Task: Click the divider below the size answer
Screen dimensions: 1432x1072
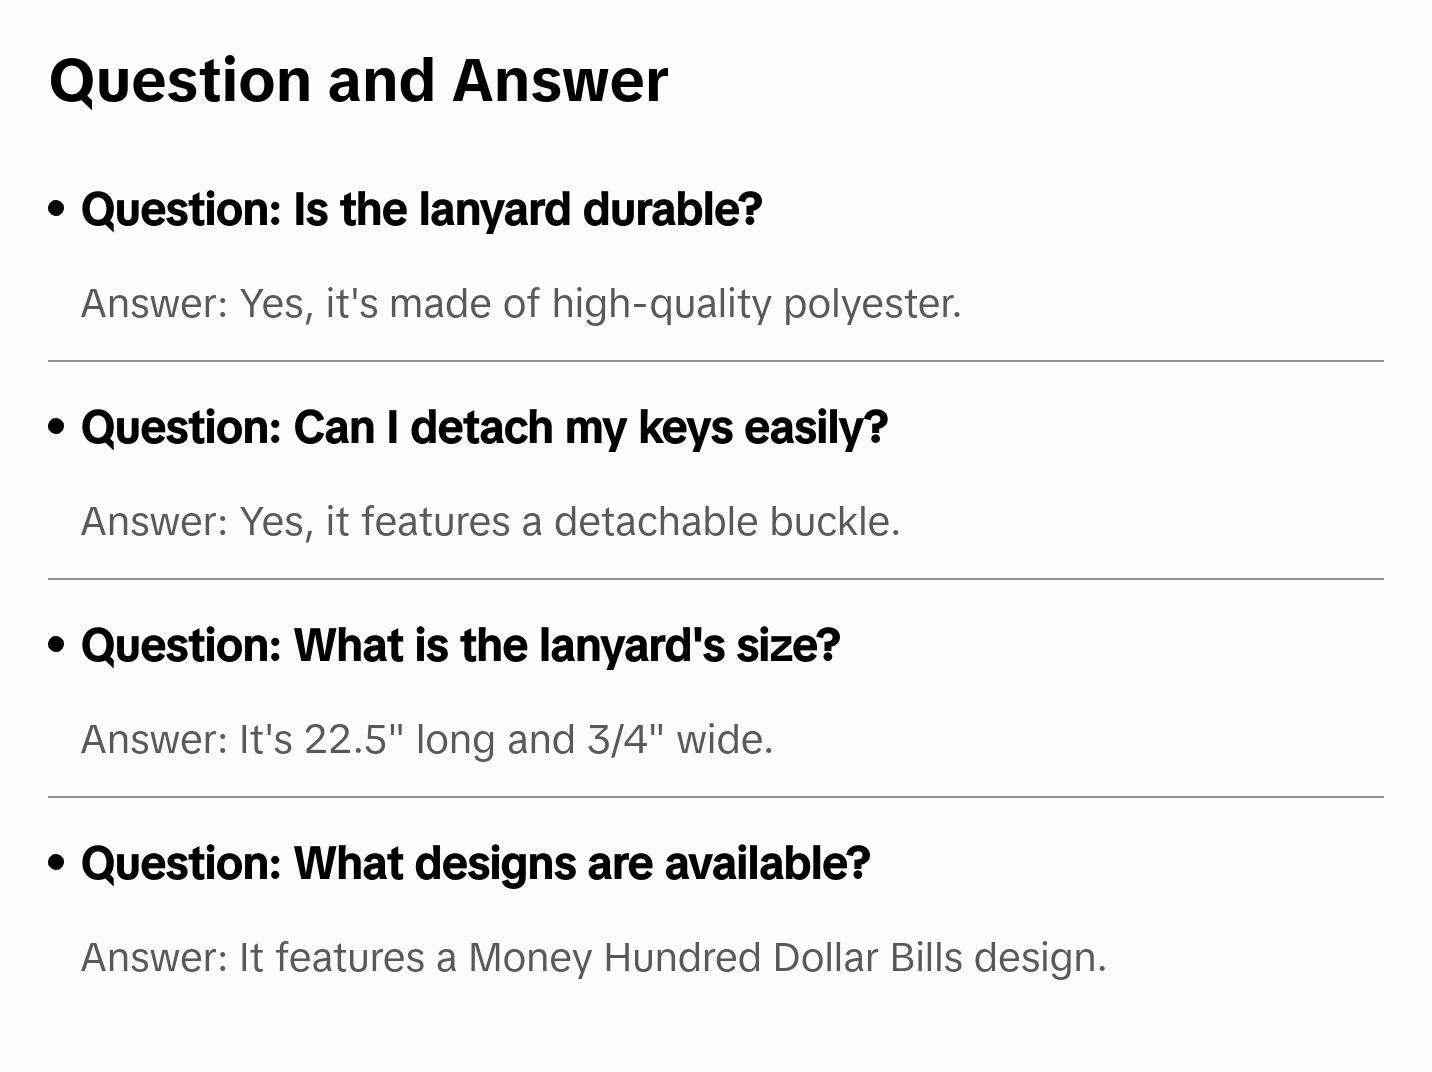Action: click(x=716, y=797)
